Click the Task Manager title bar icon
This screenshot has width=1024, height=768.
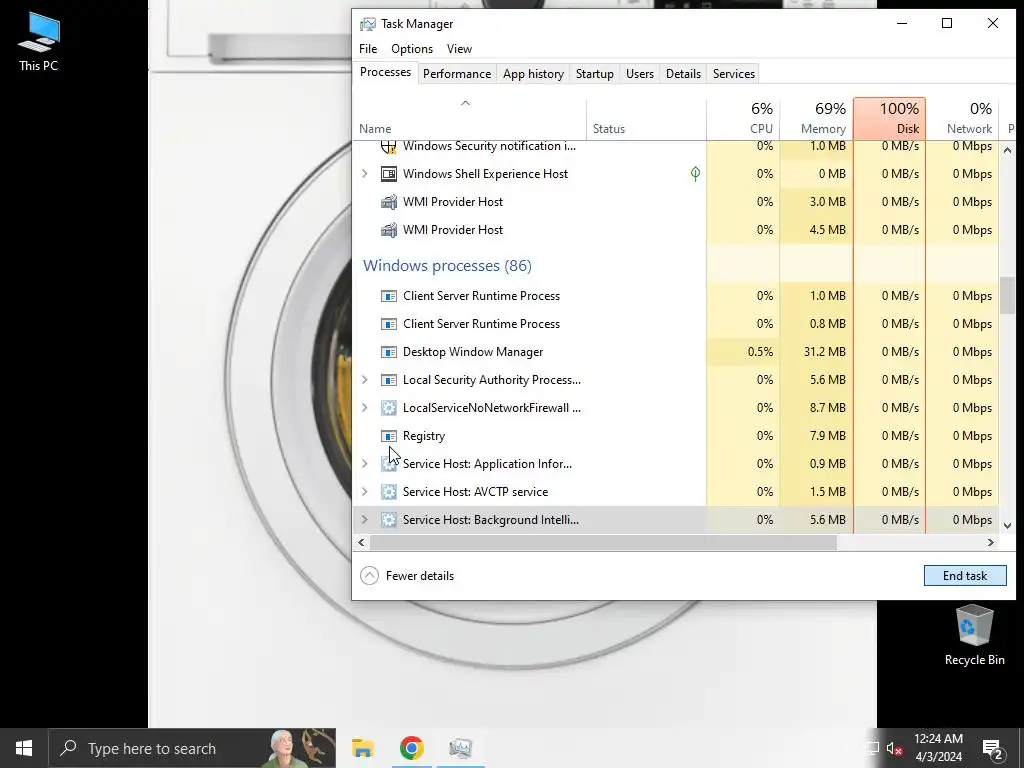point(368,24)
